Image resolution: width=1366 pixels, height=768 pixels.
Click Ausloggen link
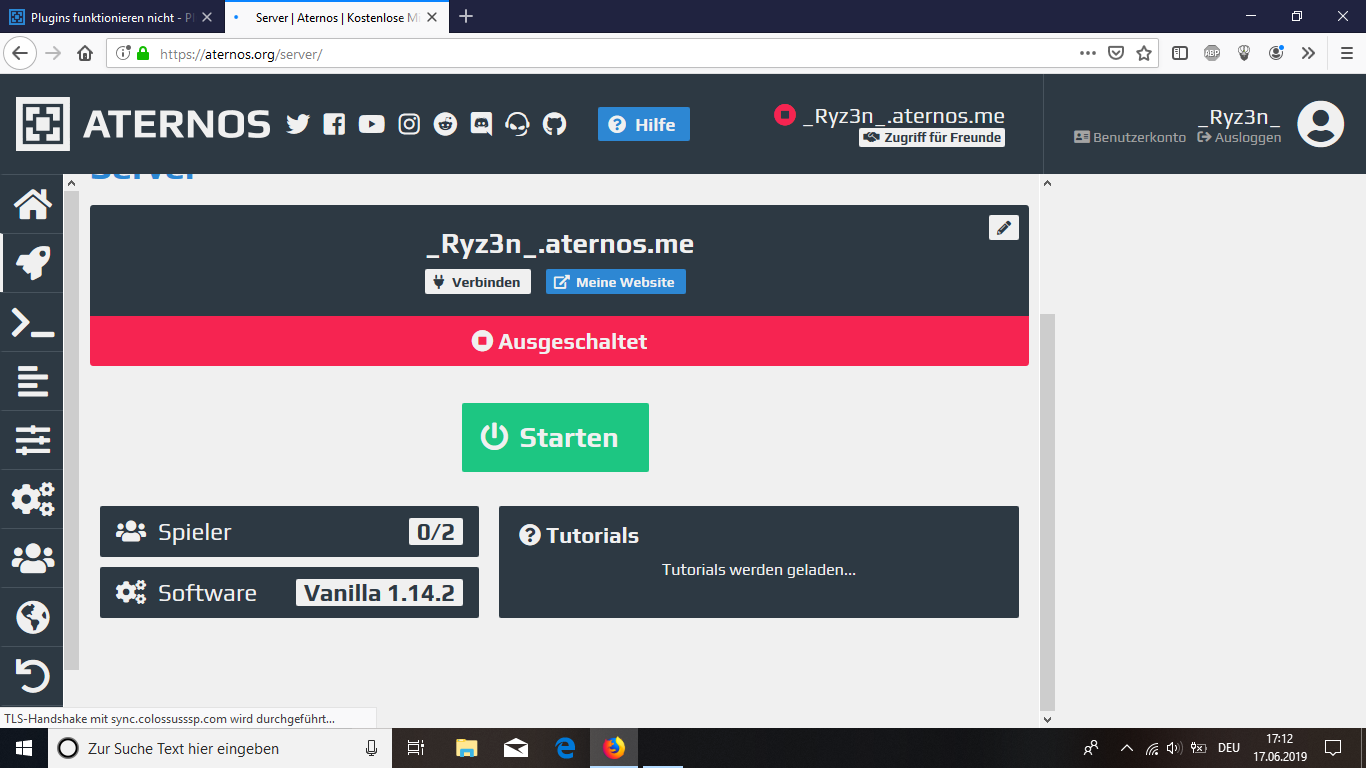click(1239, 138)
